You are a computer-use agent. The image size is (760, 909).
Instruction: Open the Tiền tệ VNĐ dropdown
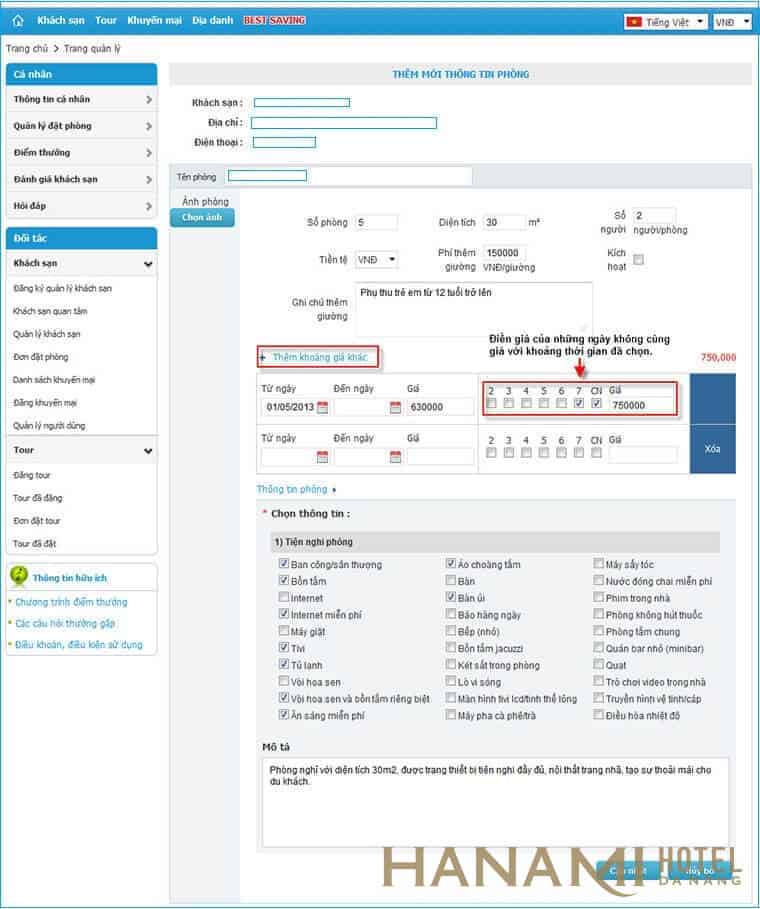click(377, 259)
